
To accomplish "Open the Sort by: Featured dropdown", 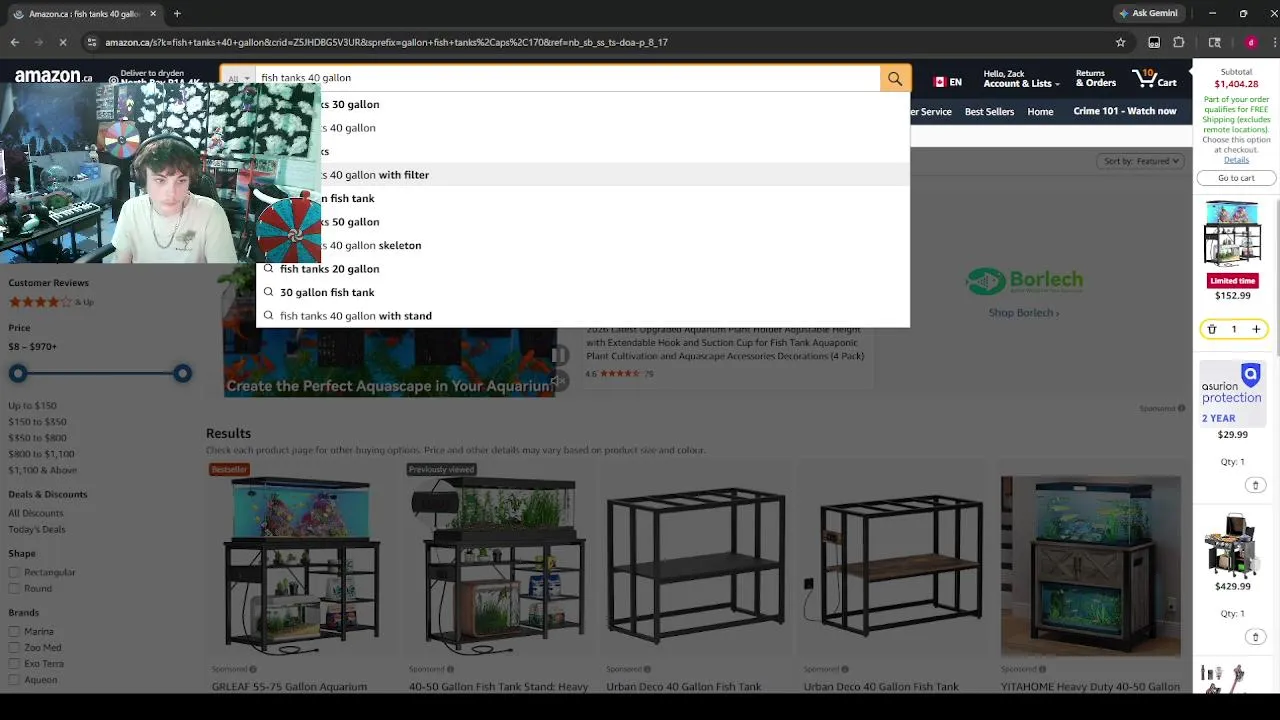I will point(1141,161).
